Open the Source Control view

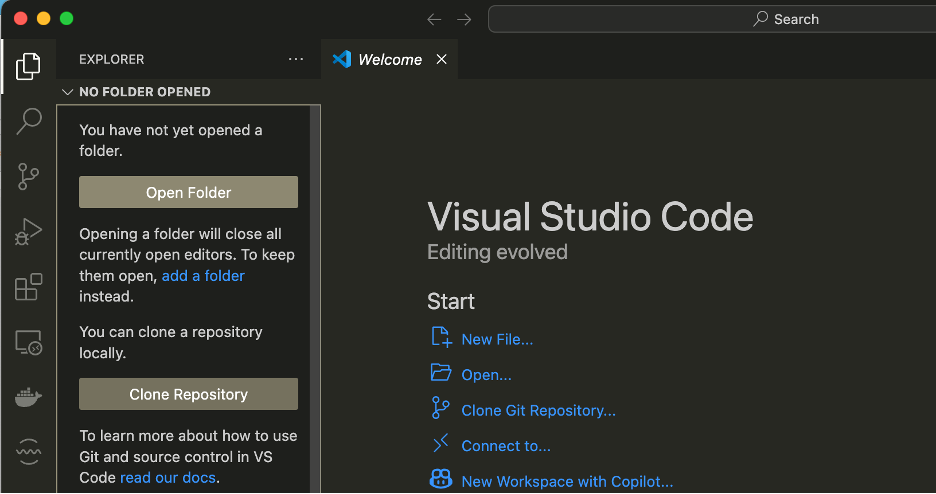click(28, 177)
